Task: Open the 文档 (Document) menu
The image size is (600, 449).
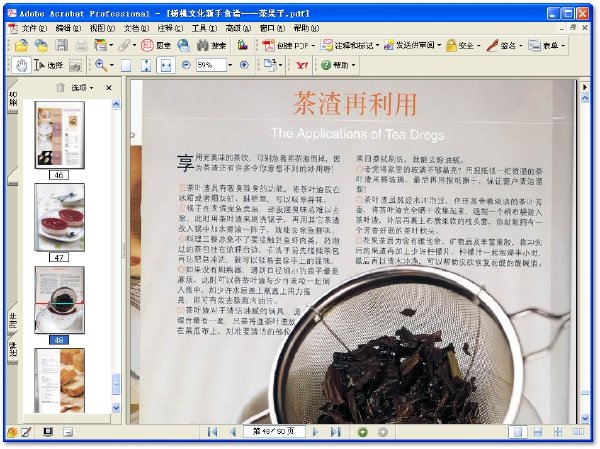Action: click(x=136, y=28)
